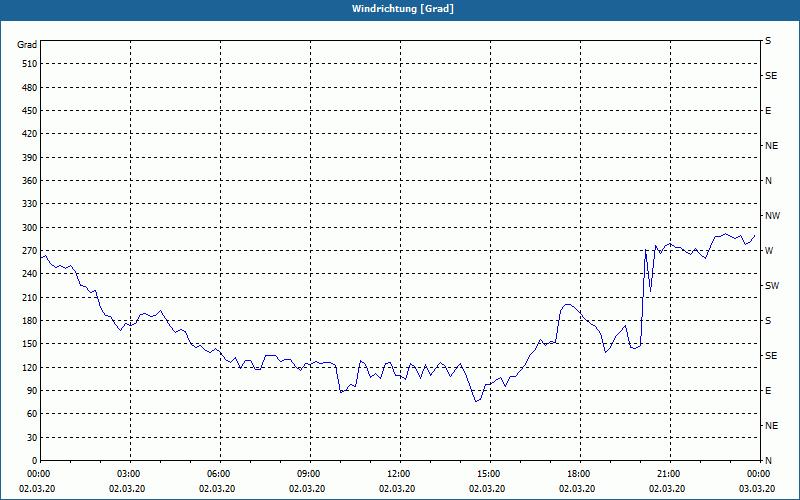The image size is (800, 500).
Task: Click the 09:00 time label
Action: [307, 474]
